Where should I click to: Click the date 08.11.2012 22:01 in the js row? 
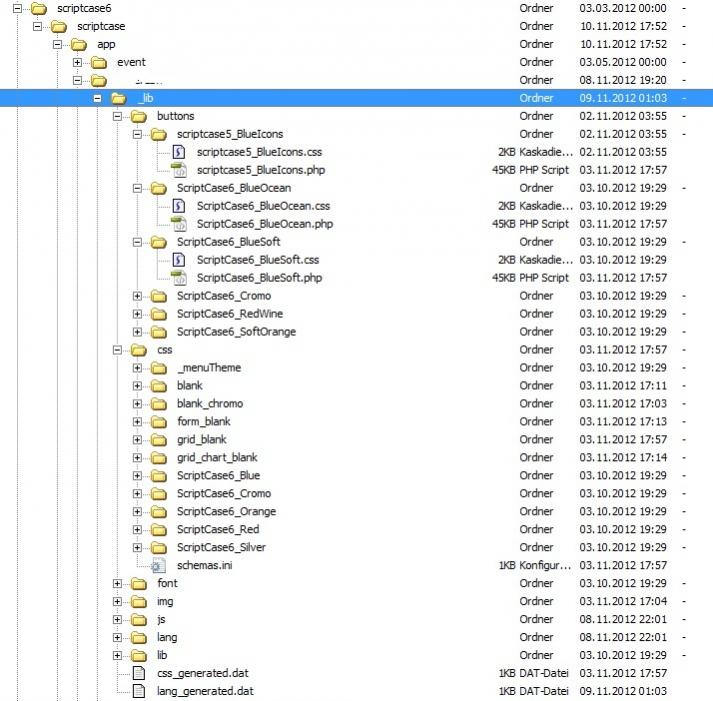coord(623,619)
